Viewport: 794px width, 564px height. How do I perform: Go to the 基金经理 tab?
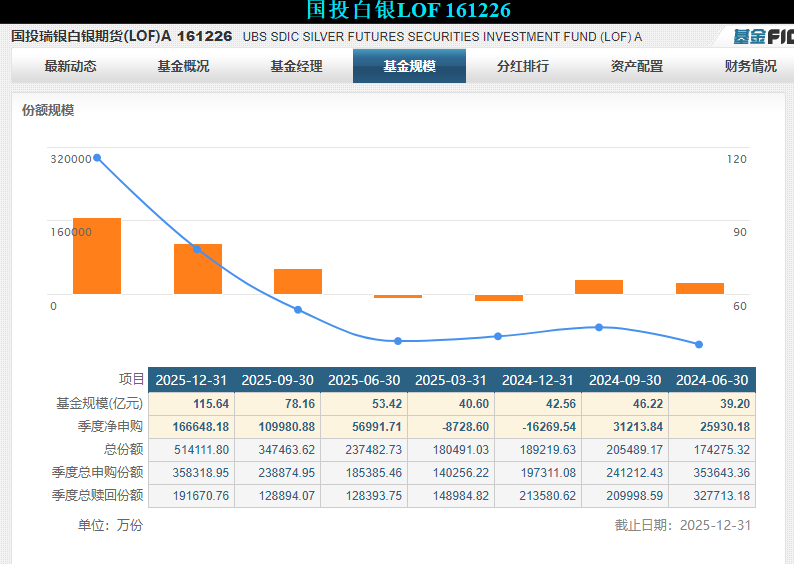[x=296, y=66]
